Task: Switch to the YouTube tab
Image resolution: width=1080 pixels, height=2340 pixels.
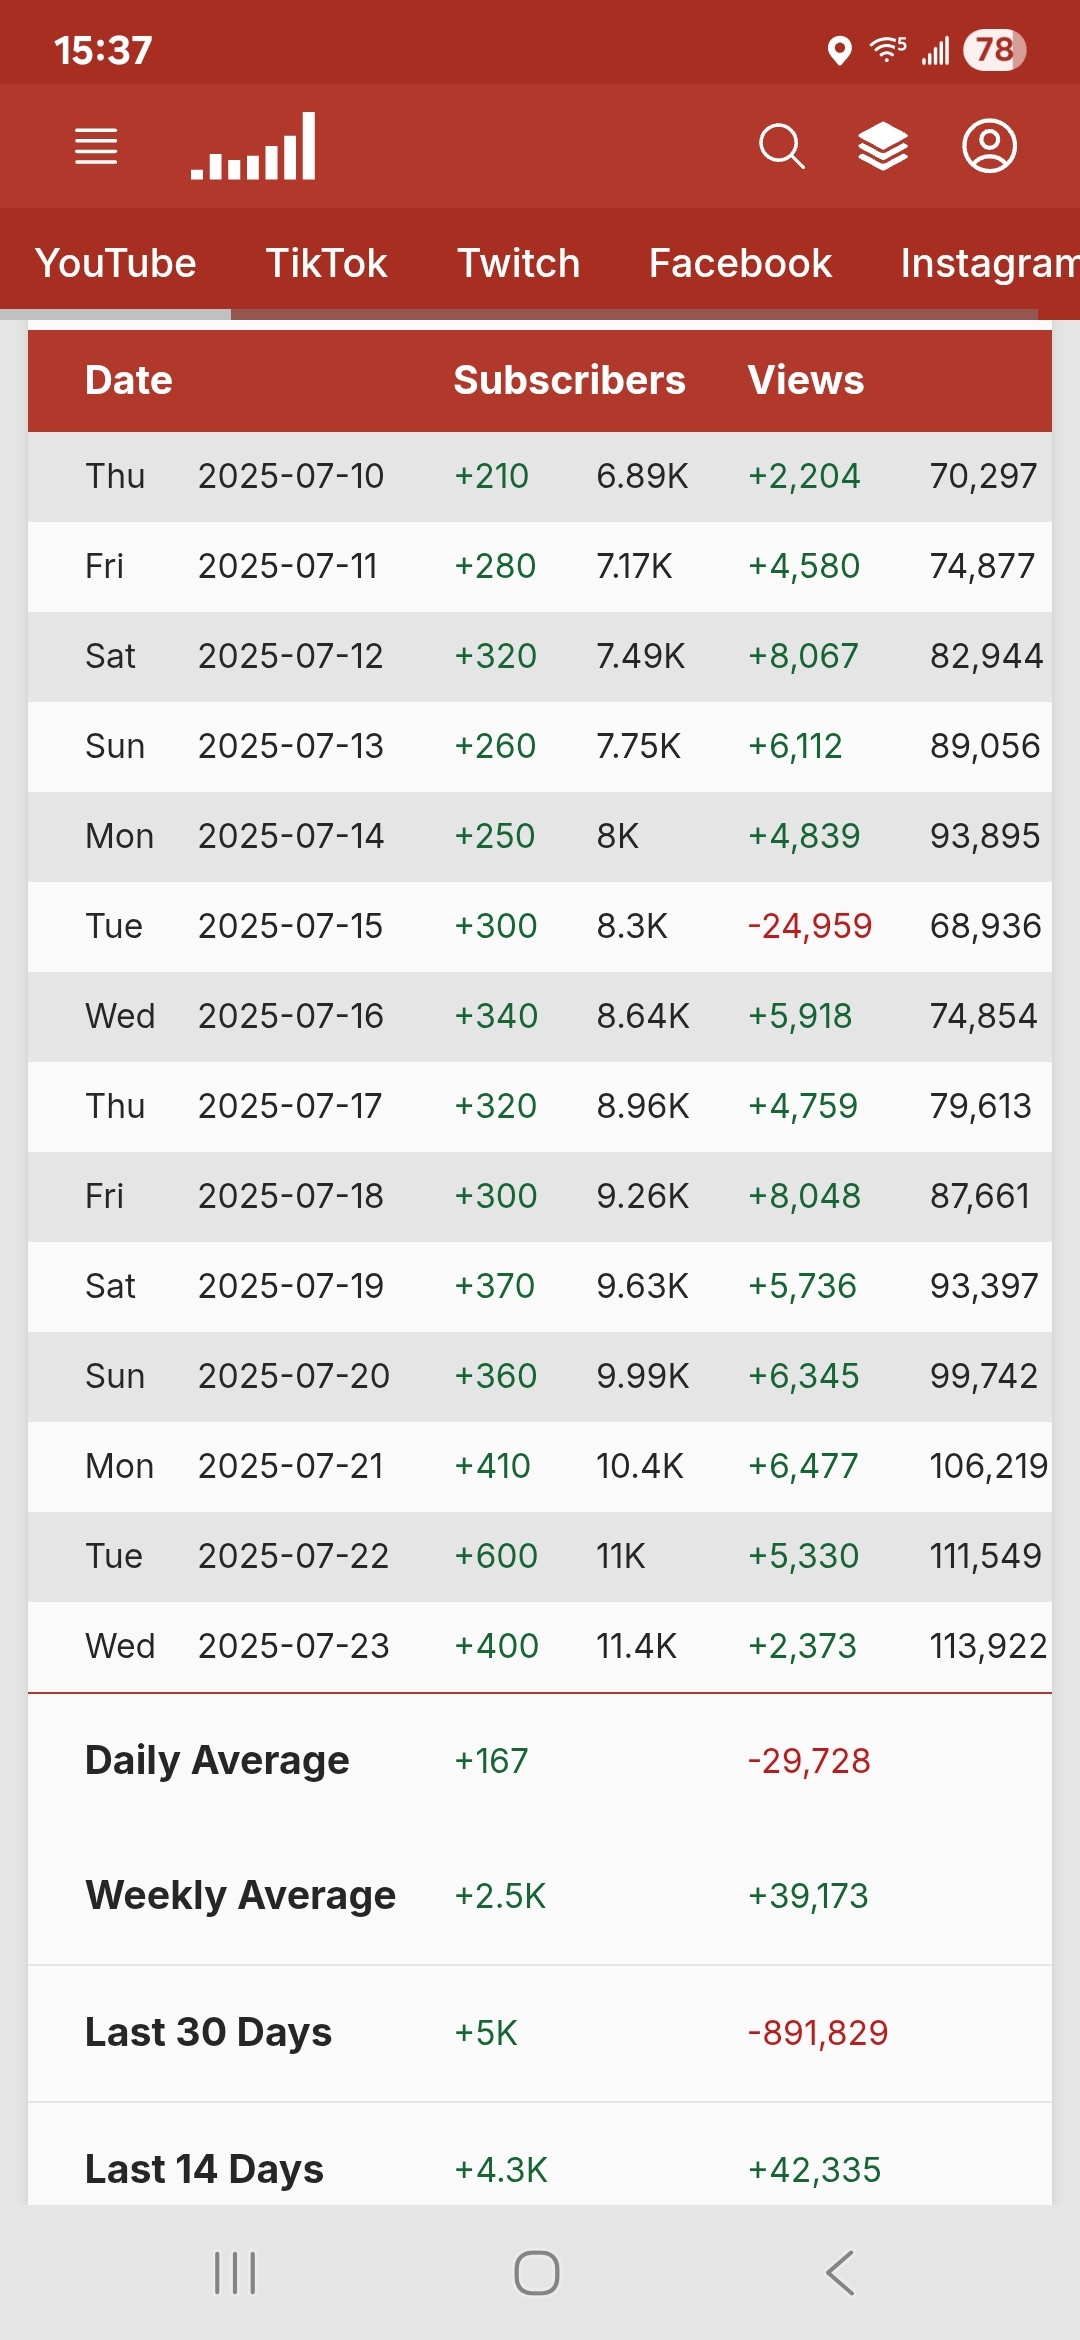Action: tap(116, 263)
